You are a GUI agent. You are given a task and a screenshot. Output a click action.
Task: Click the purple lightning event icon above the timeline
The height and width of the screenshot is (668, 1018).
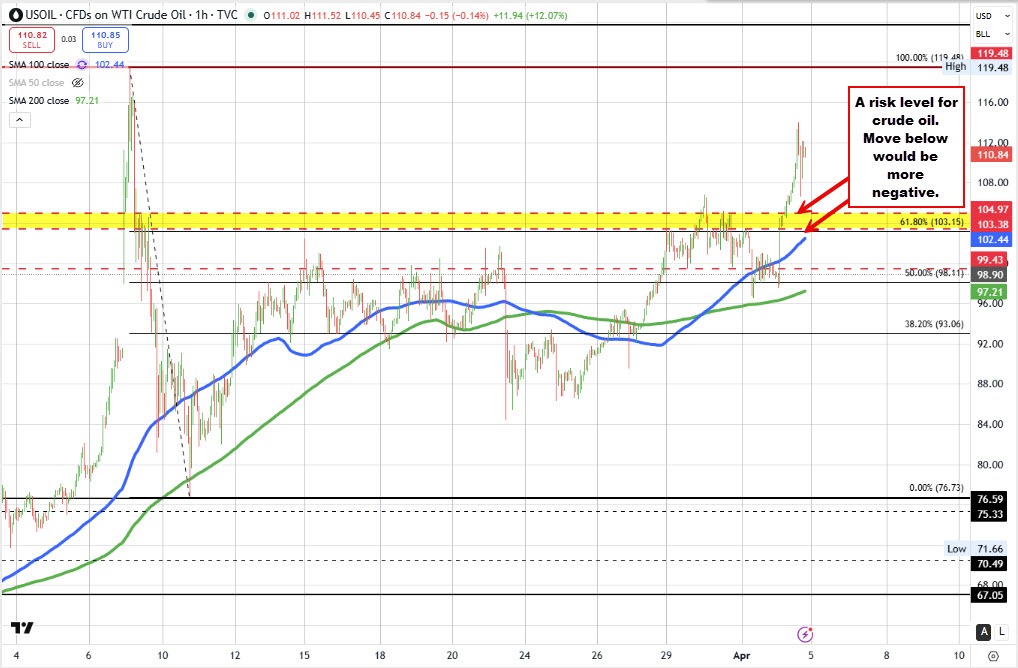804,634
